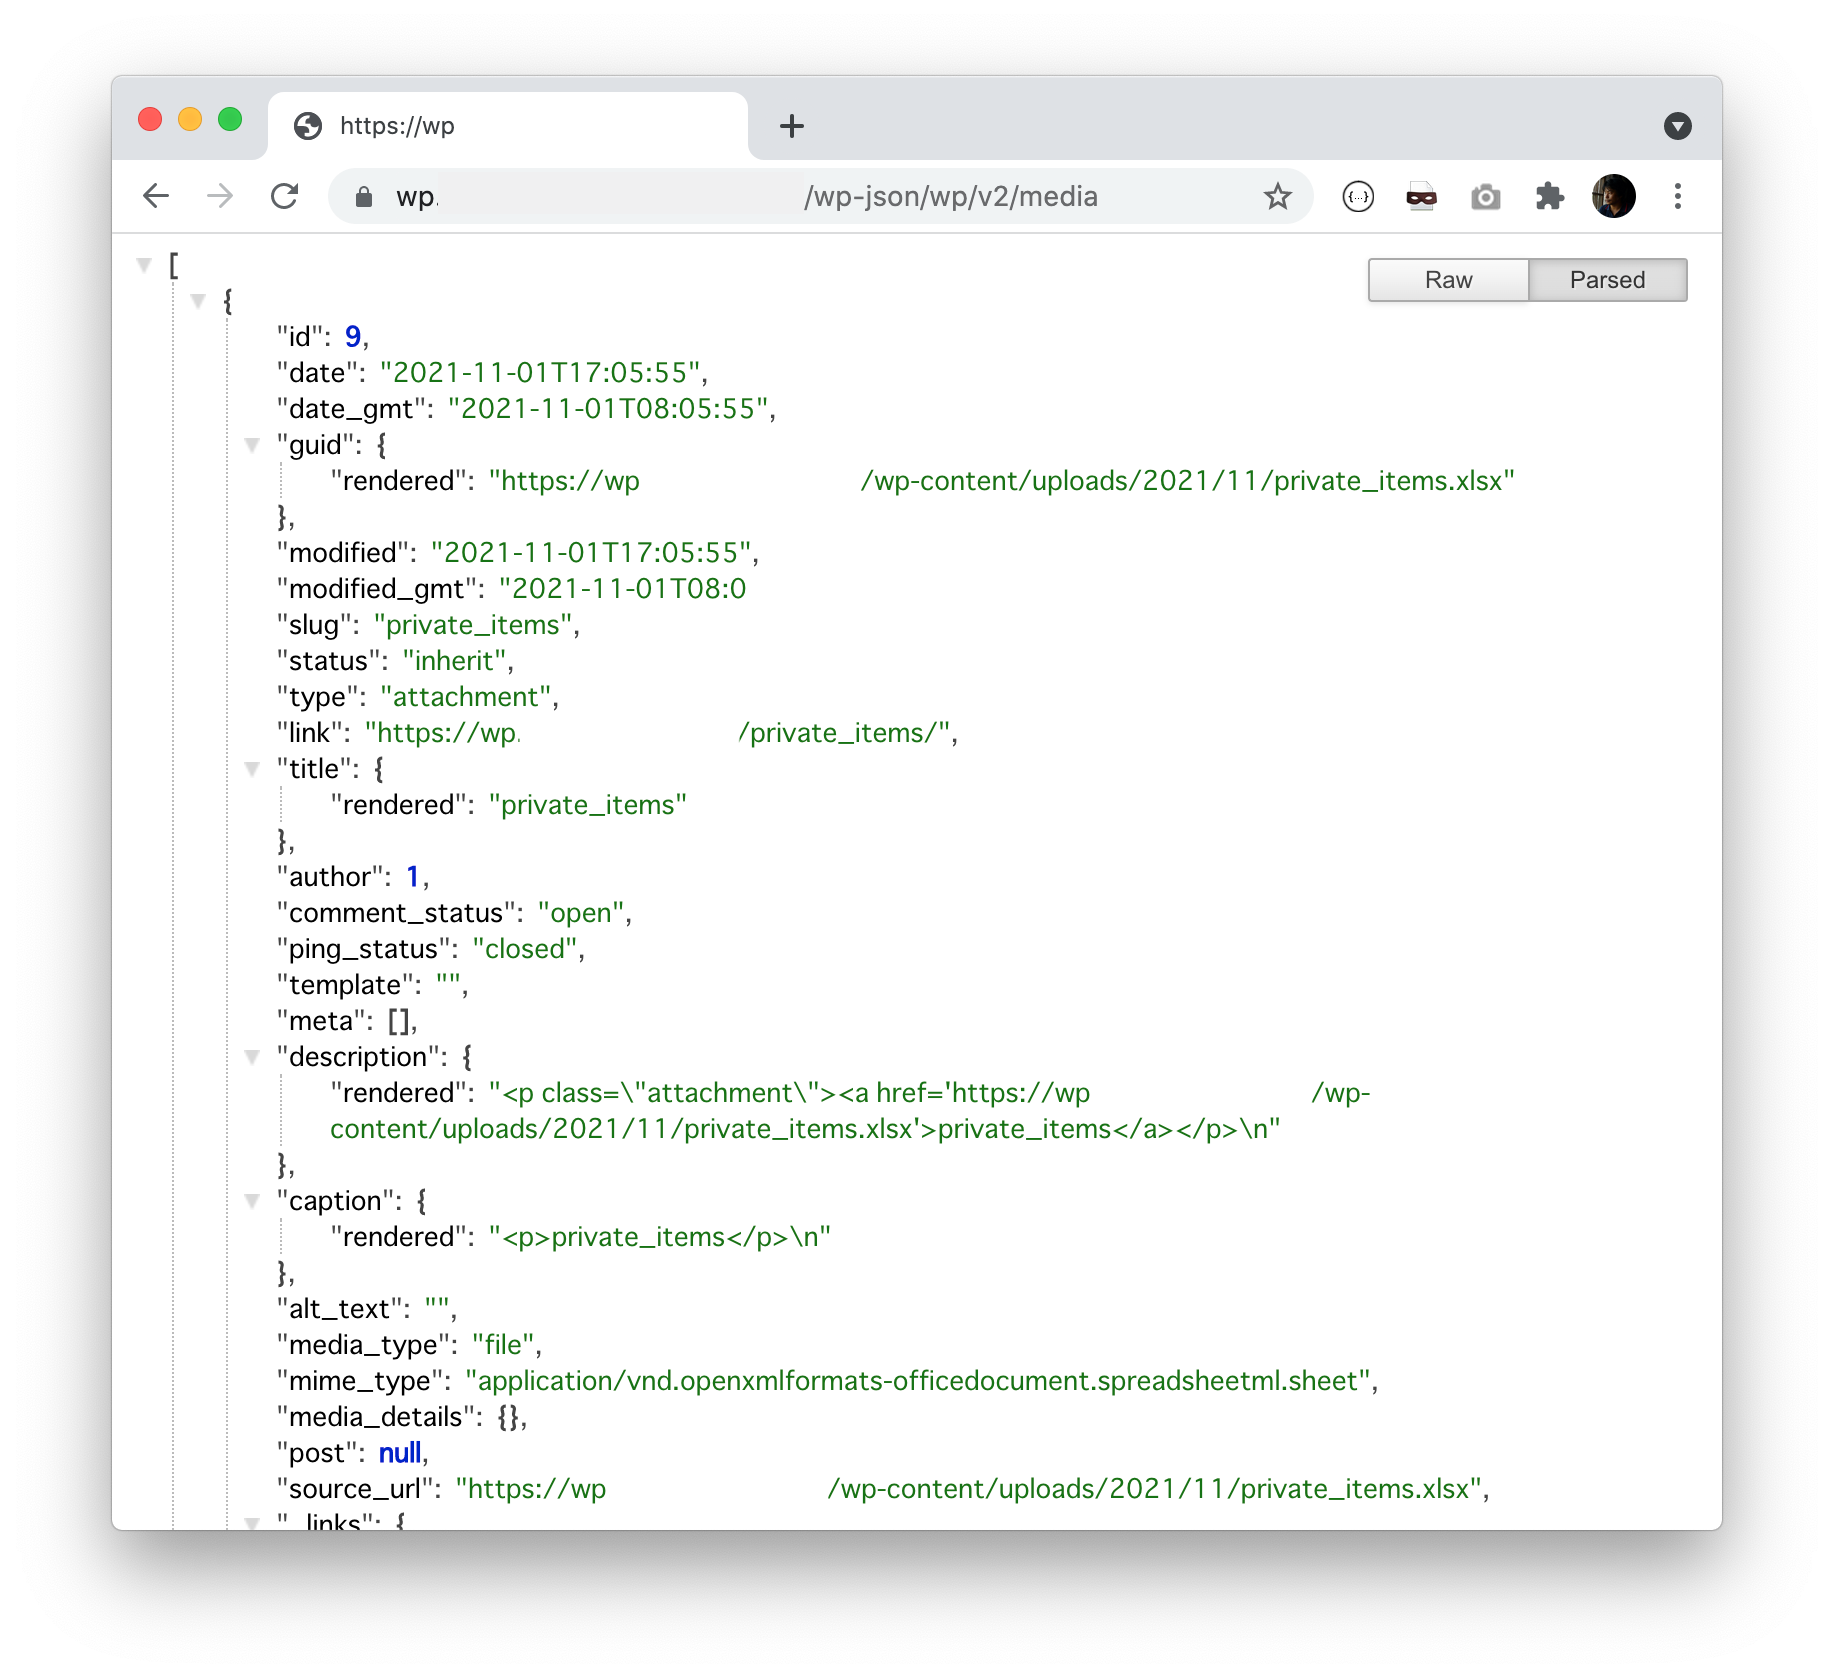Click the status value "inherit"
This screenshot has width=1834, height=1678.
pos(454,661)
